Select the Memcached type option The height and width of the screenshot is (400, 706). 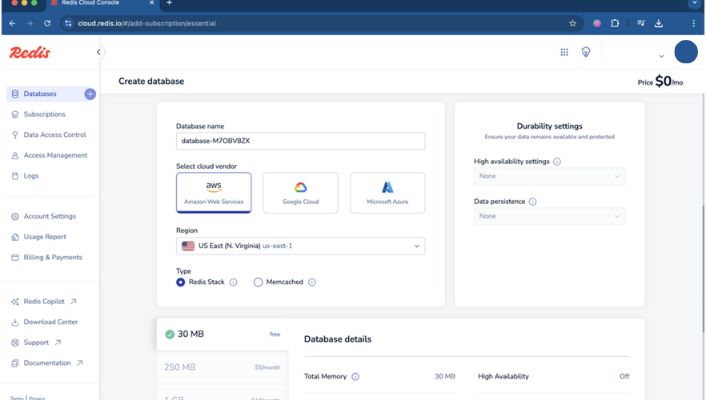[259, 282]
